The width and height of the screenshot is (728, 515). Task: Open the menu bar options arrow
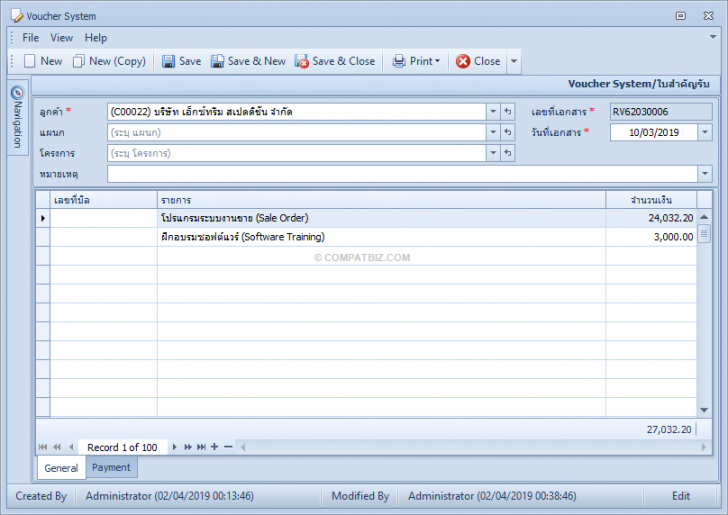click(713, 37)
